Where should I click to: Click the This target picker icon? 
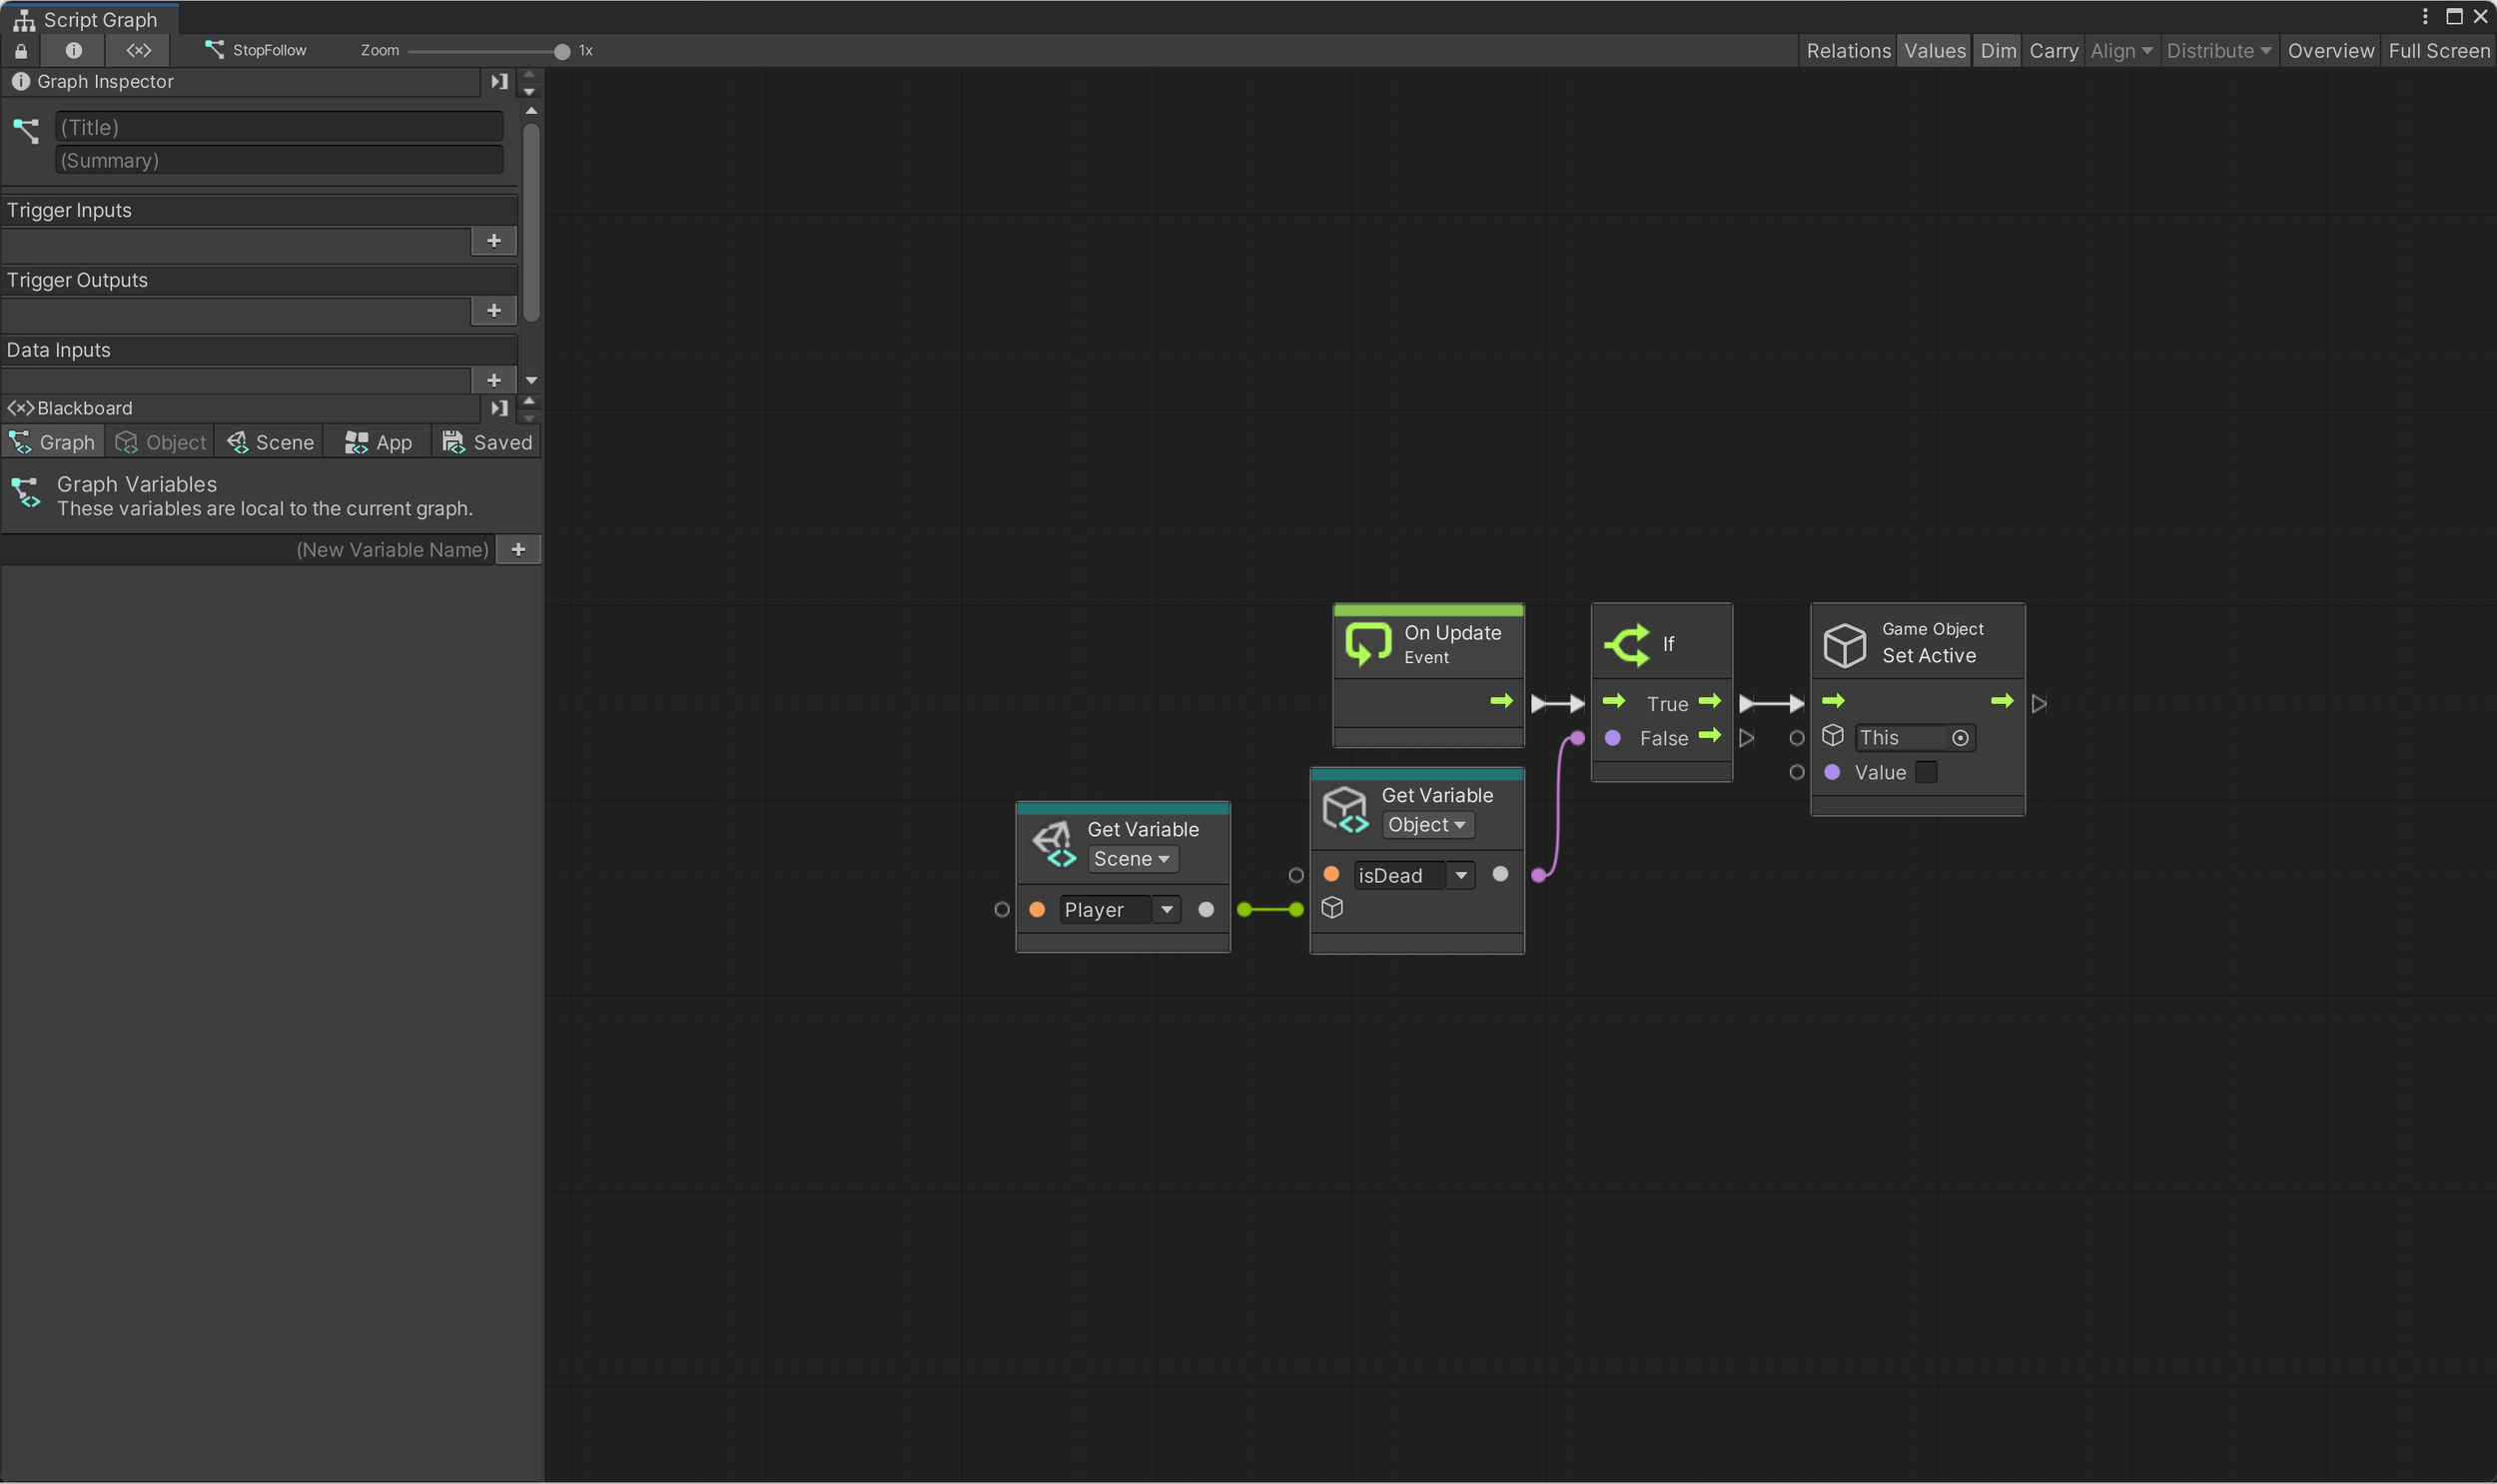[1960, 738]
